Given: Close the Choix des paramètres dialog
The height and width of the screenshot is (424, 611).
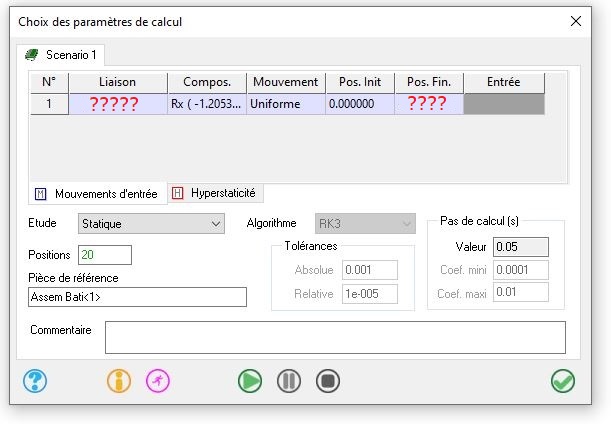Looking at the screenshot, I should tap(575, 21).
